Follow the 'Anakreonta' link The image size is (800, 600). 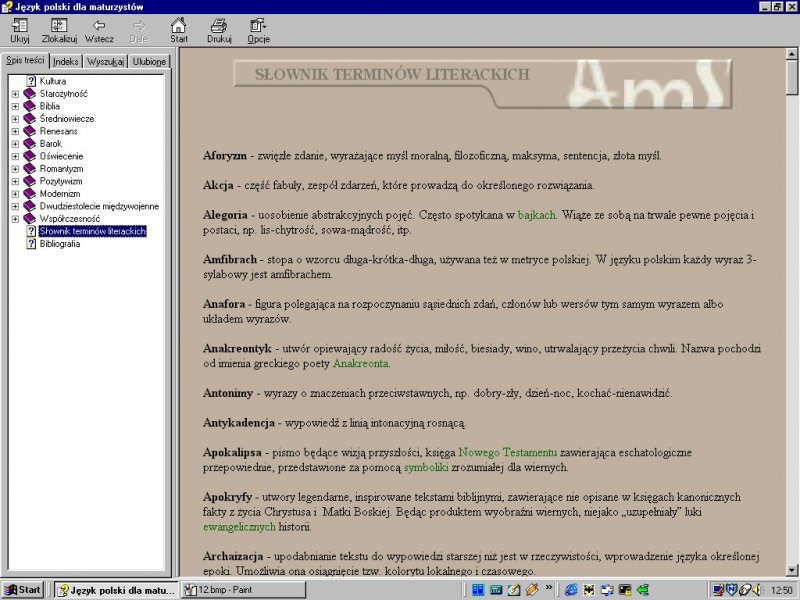[x=361, y=364]
